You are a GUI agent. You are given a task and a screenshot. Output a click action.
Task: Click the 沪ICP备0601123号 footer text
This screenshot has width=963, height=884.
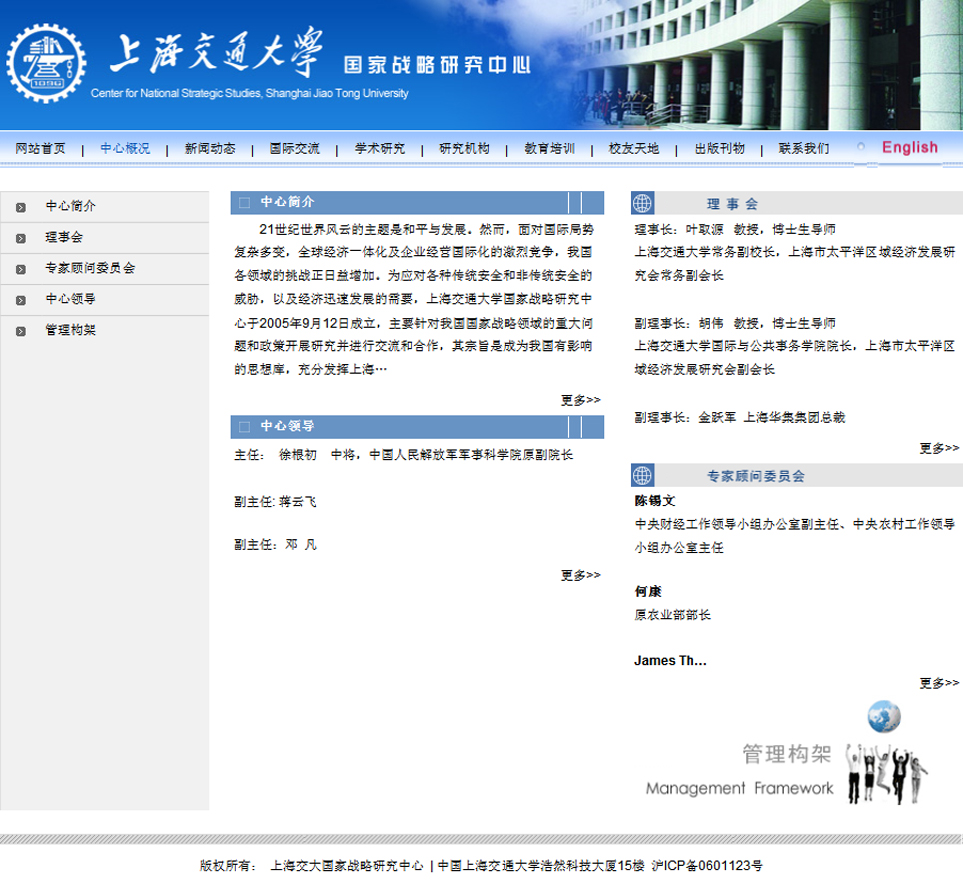[x=707, y=866]
